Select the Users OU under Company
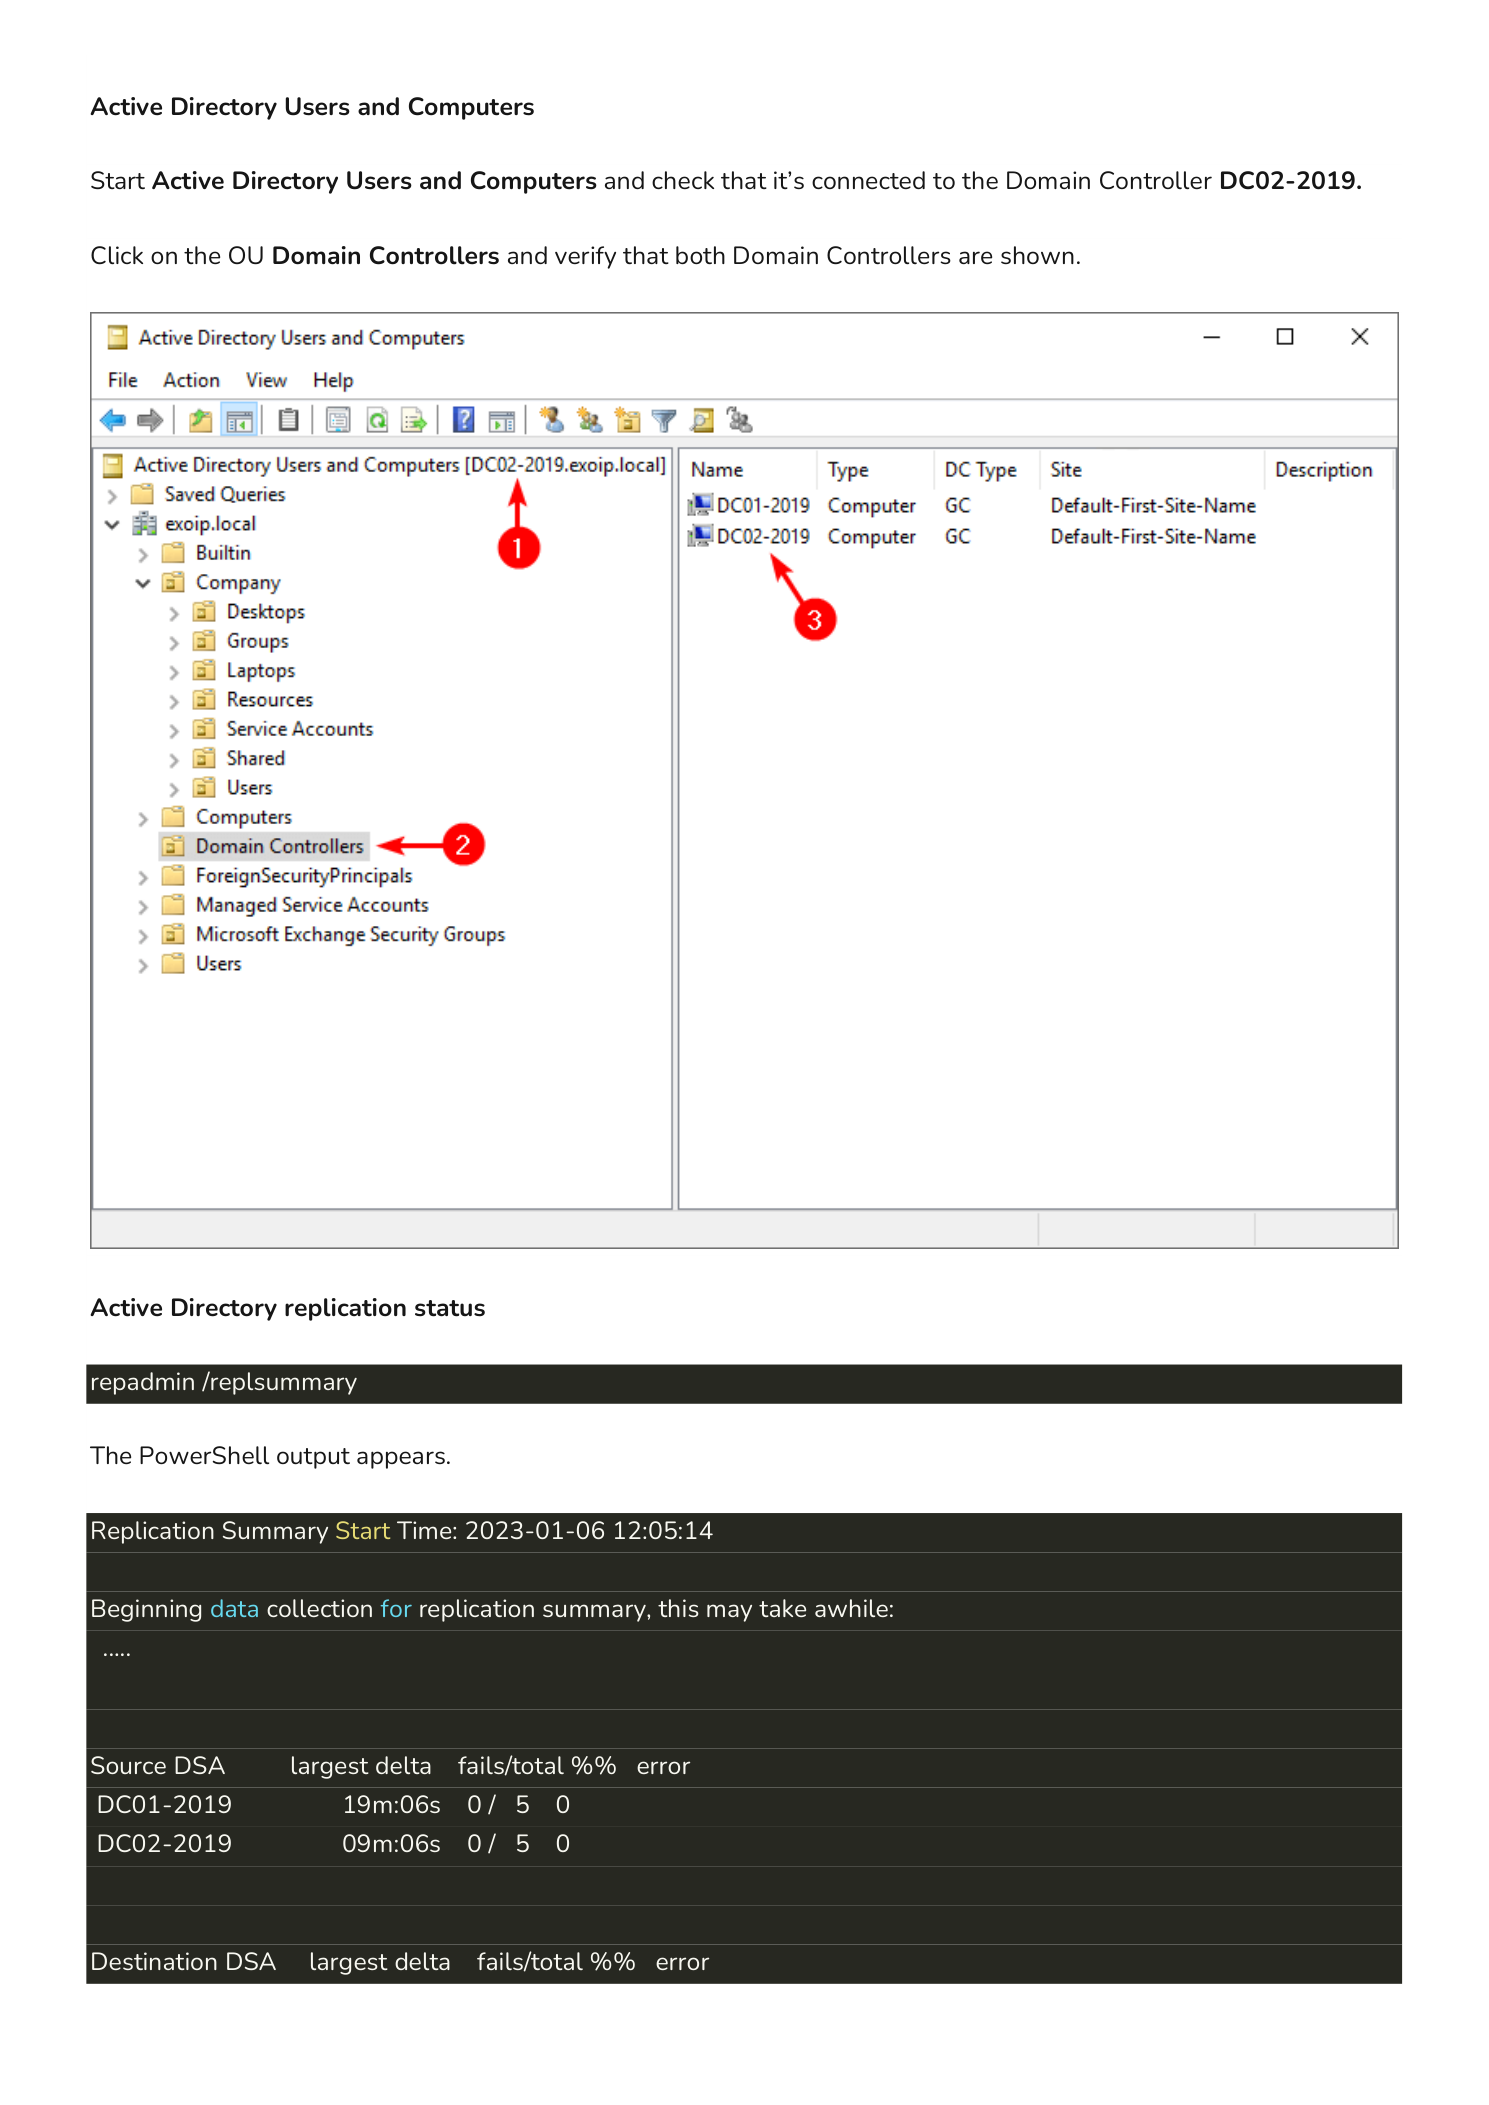The height and width of the screenshot is (2105, 1489). (249, 788)
